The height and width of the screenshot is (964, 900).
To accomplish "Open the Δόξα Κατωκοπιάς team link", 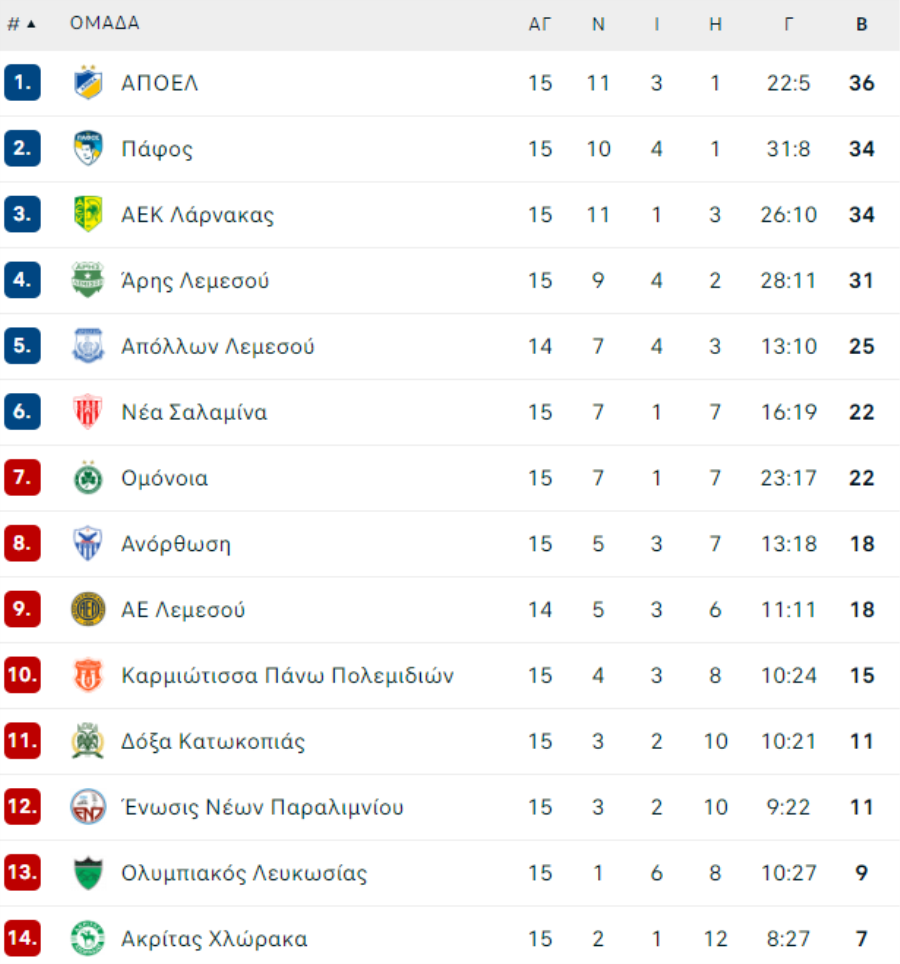I will 213,741.
